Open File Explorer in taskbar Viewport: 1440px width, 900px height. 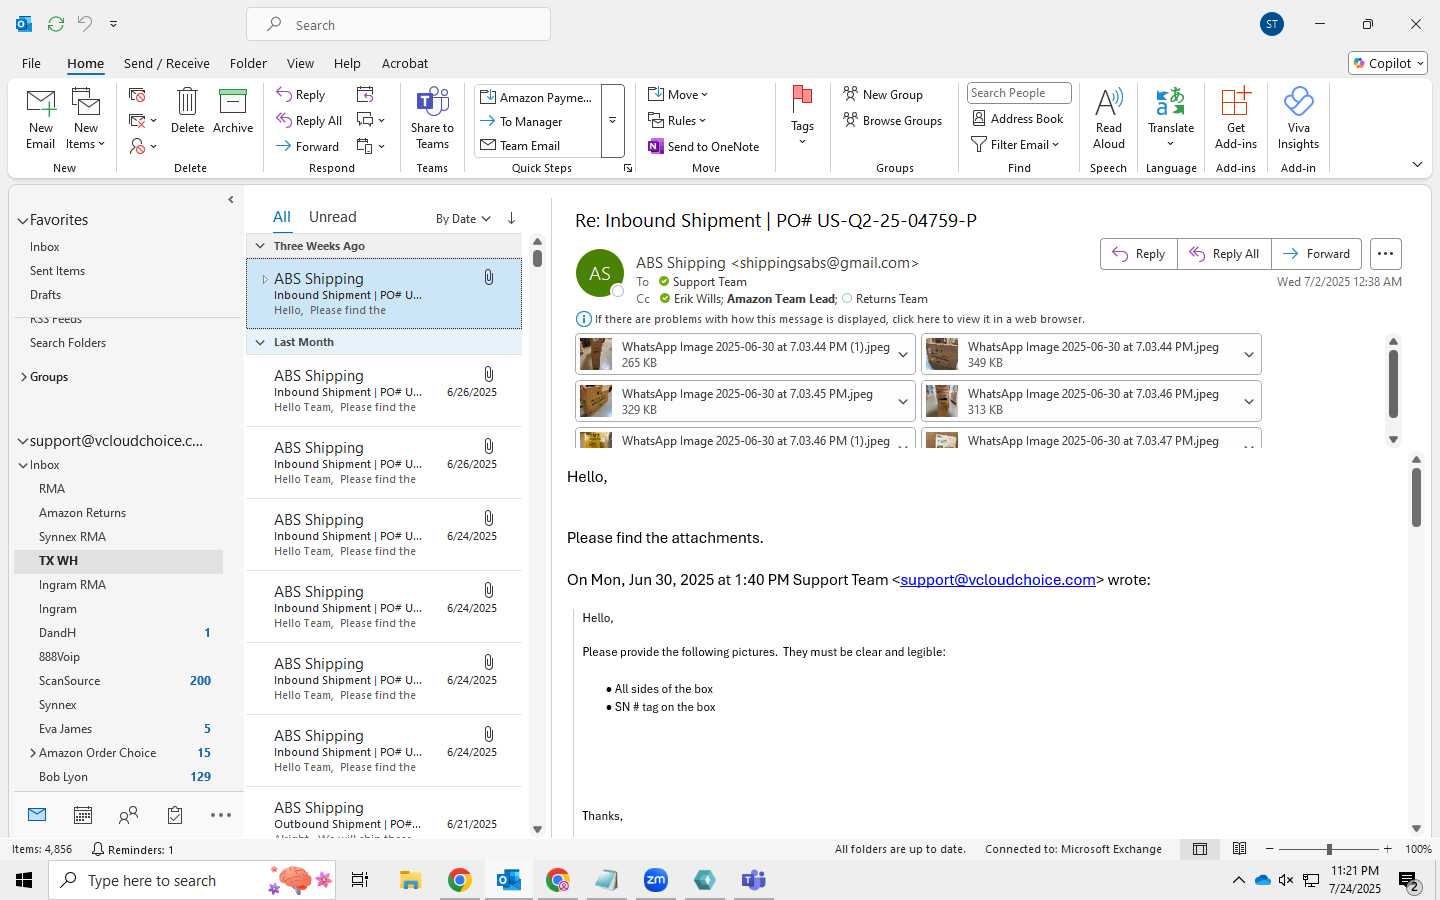click(410, 880)
